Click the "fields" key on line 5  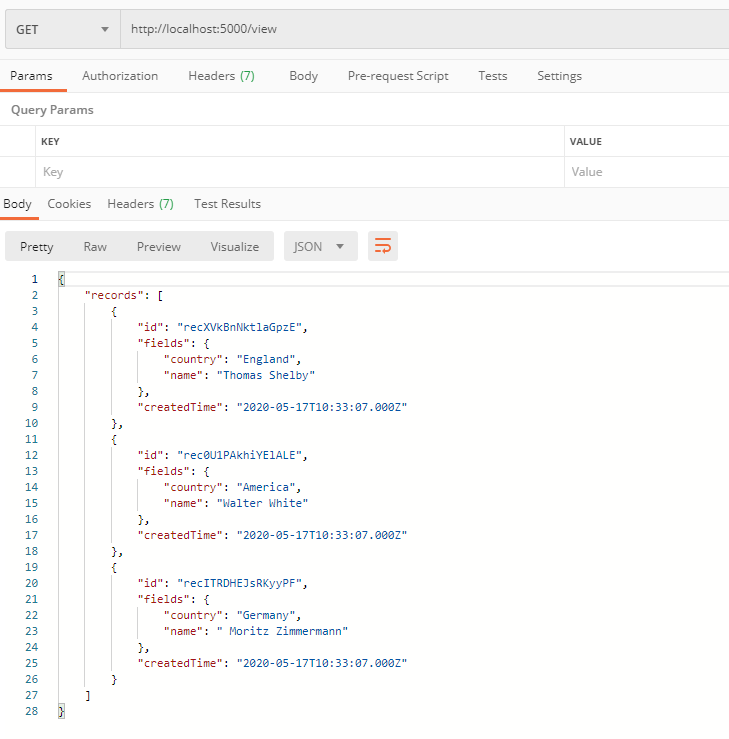[164, 344]
